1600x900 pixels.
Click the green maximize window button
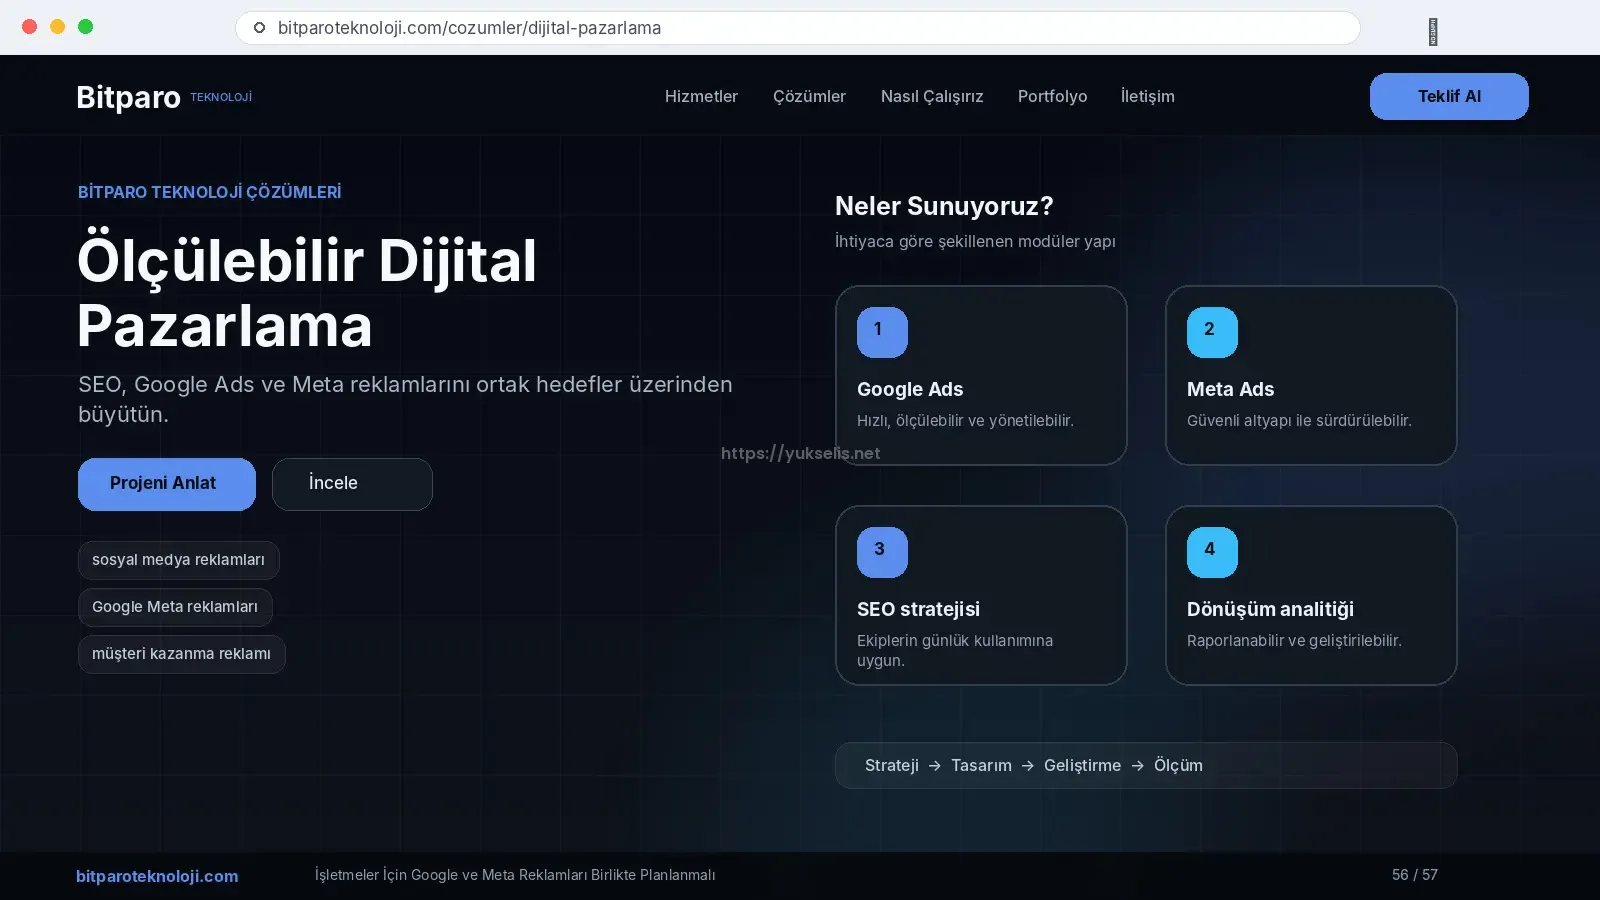86,27
